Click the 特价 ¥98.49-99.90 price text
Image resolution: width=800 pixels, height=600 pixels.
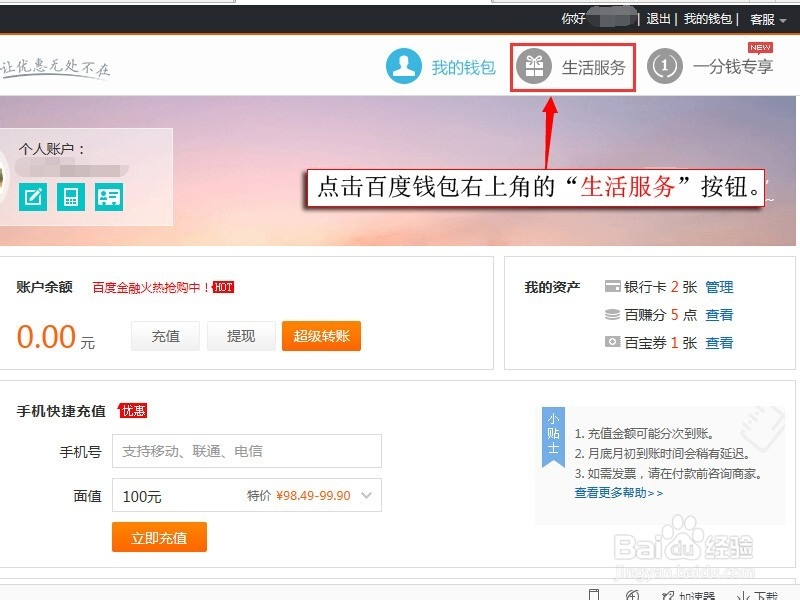[298, 495]
